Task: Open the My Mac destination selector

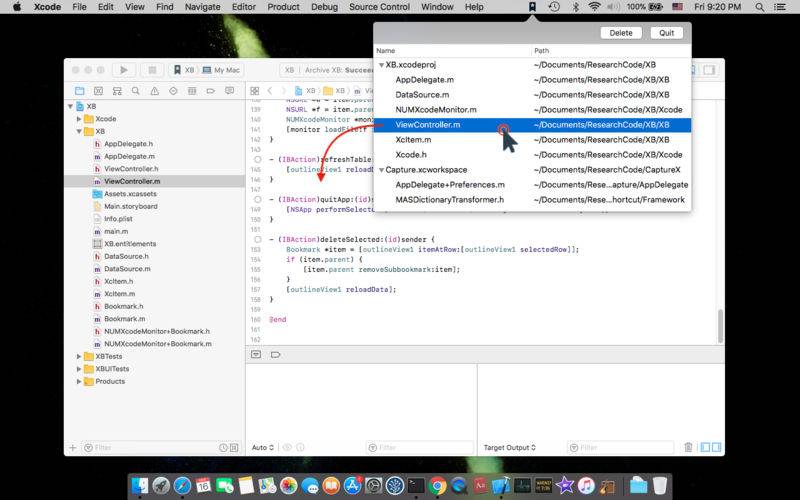Action: 221,70
